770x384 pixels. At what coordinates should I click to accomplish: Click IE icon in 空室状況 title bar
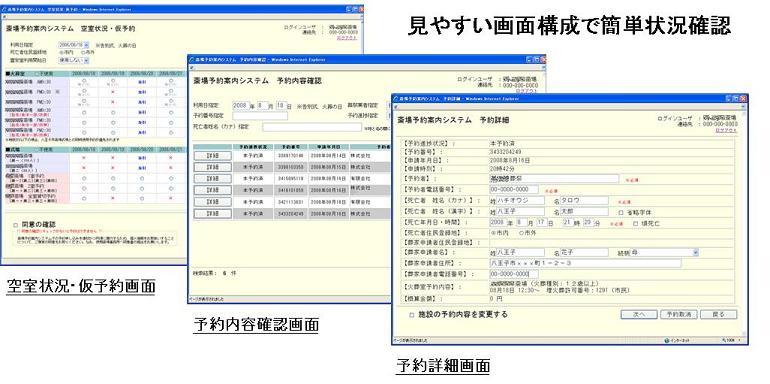pos(5,9)
